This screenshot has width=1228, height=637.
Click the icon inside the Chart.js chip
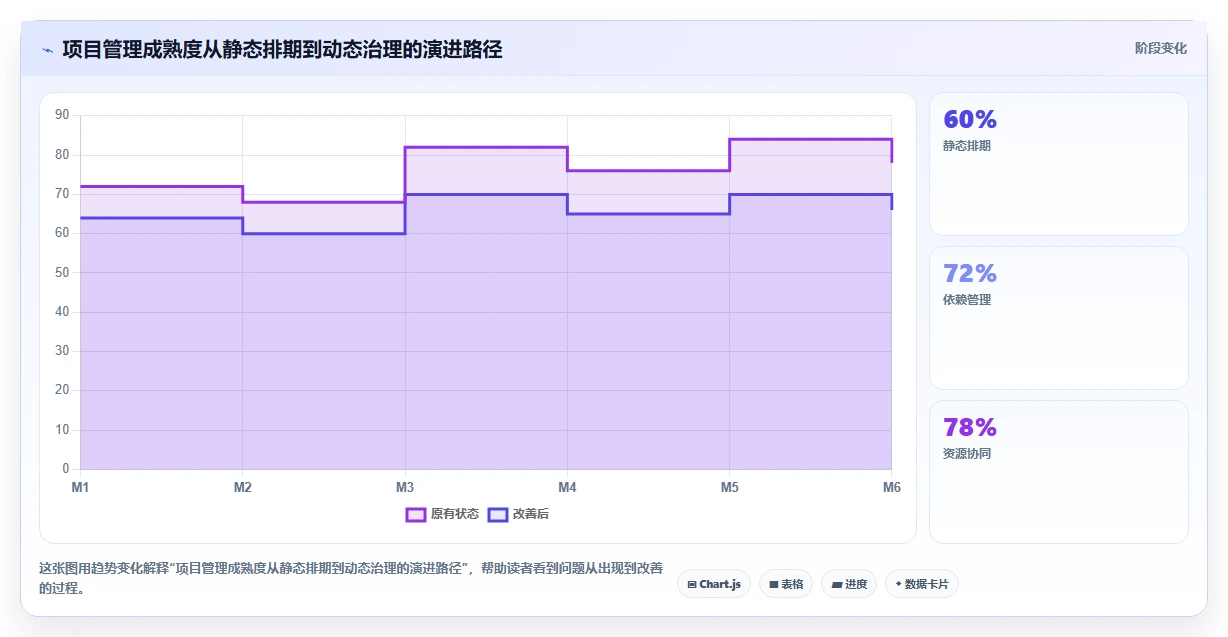692,584
